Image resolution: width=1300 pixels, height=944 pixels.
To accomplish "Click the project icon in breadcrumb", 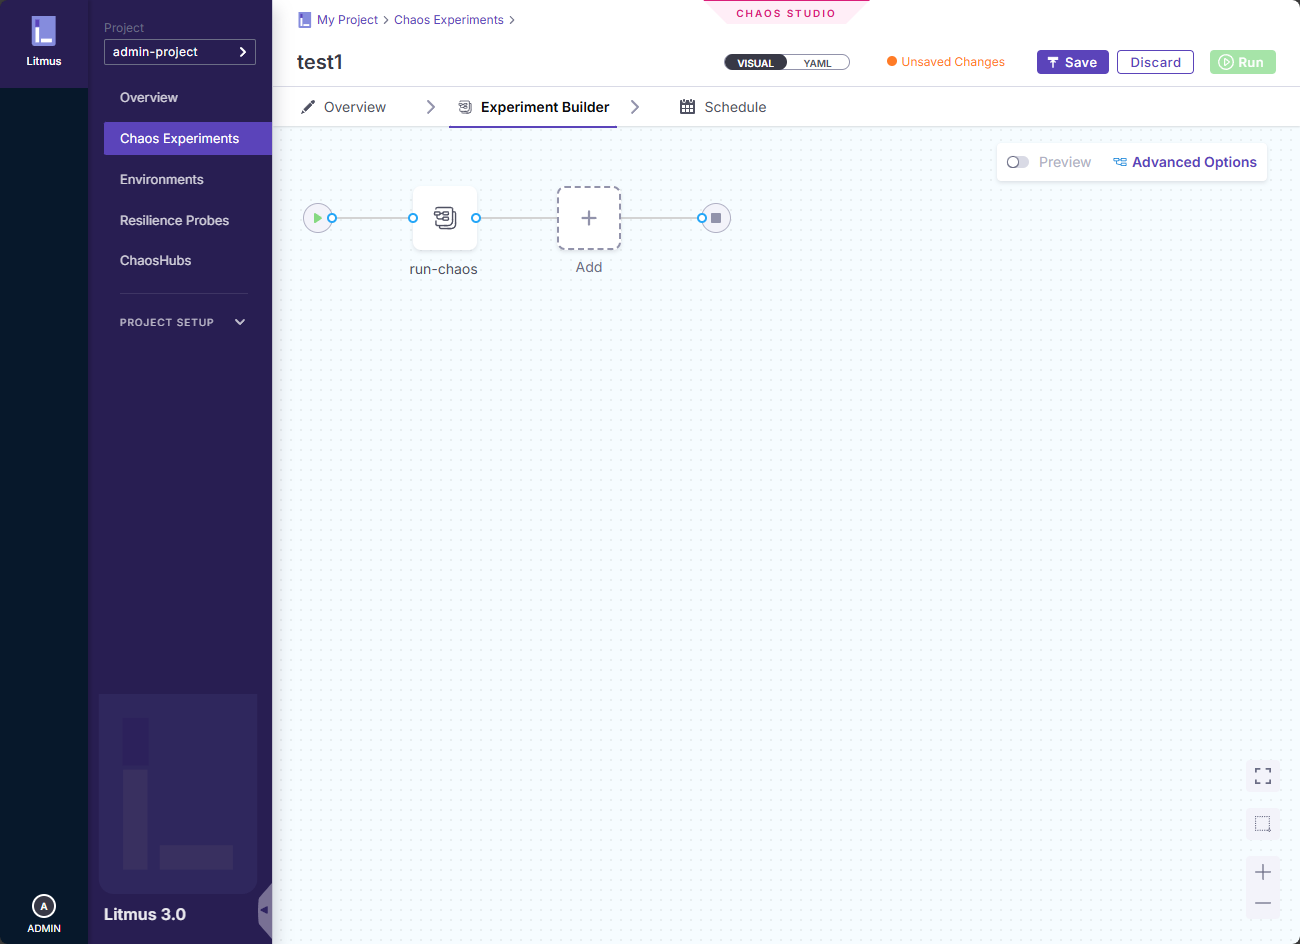I will pyautogui.click(x=305, y=20).
